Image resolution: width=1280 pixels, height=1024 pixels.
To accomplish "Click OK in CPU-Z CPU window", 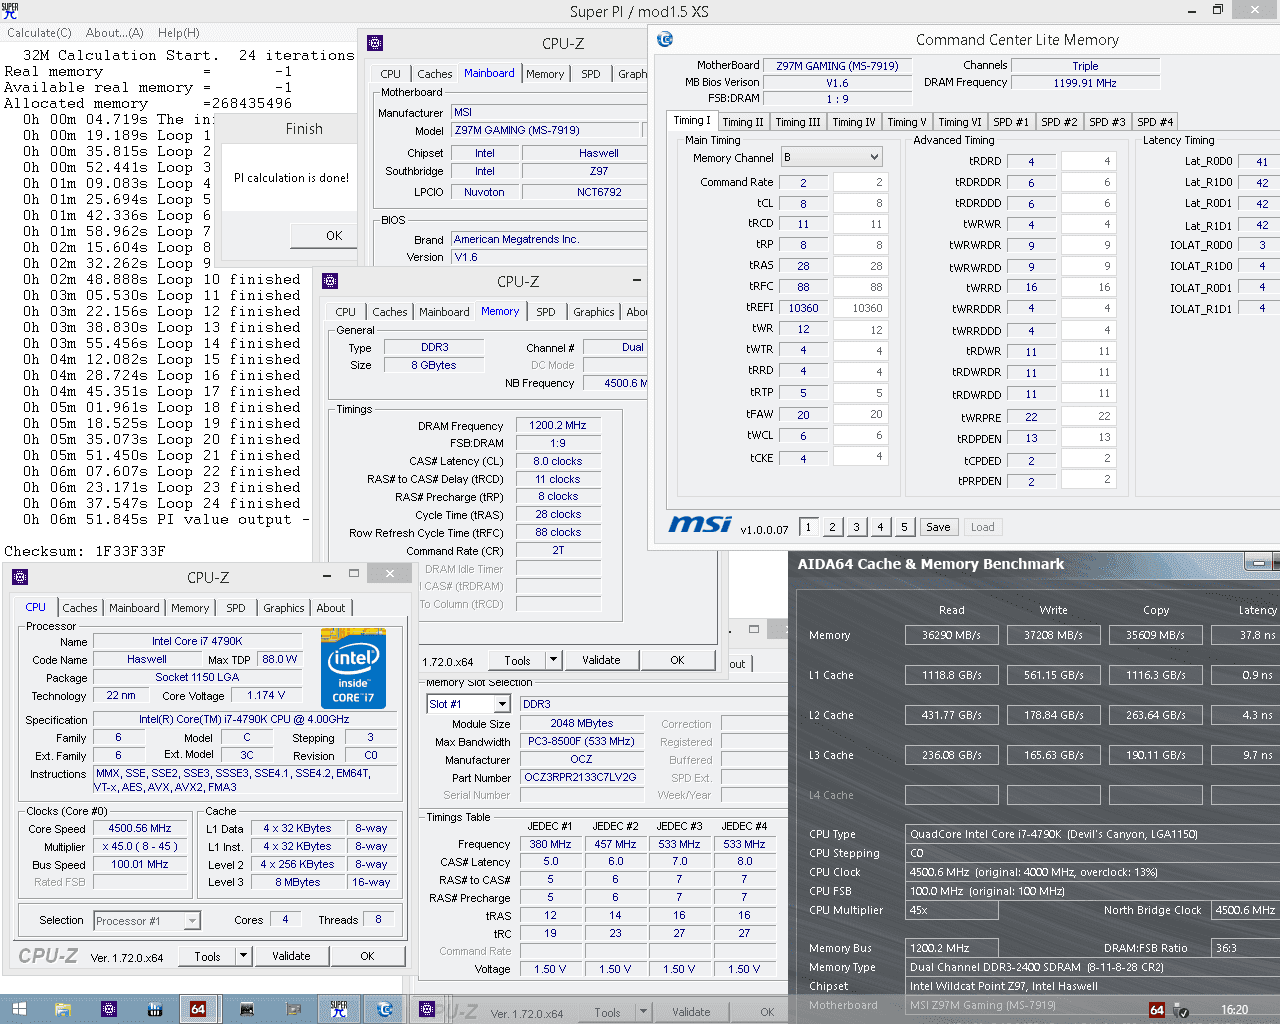I will pos(367,956).
